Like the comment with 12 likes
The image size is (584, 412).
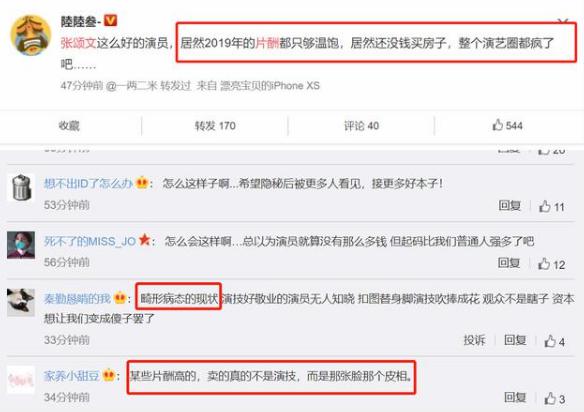552,264
